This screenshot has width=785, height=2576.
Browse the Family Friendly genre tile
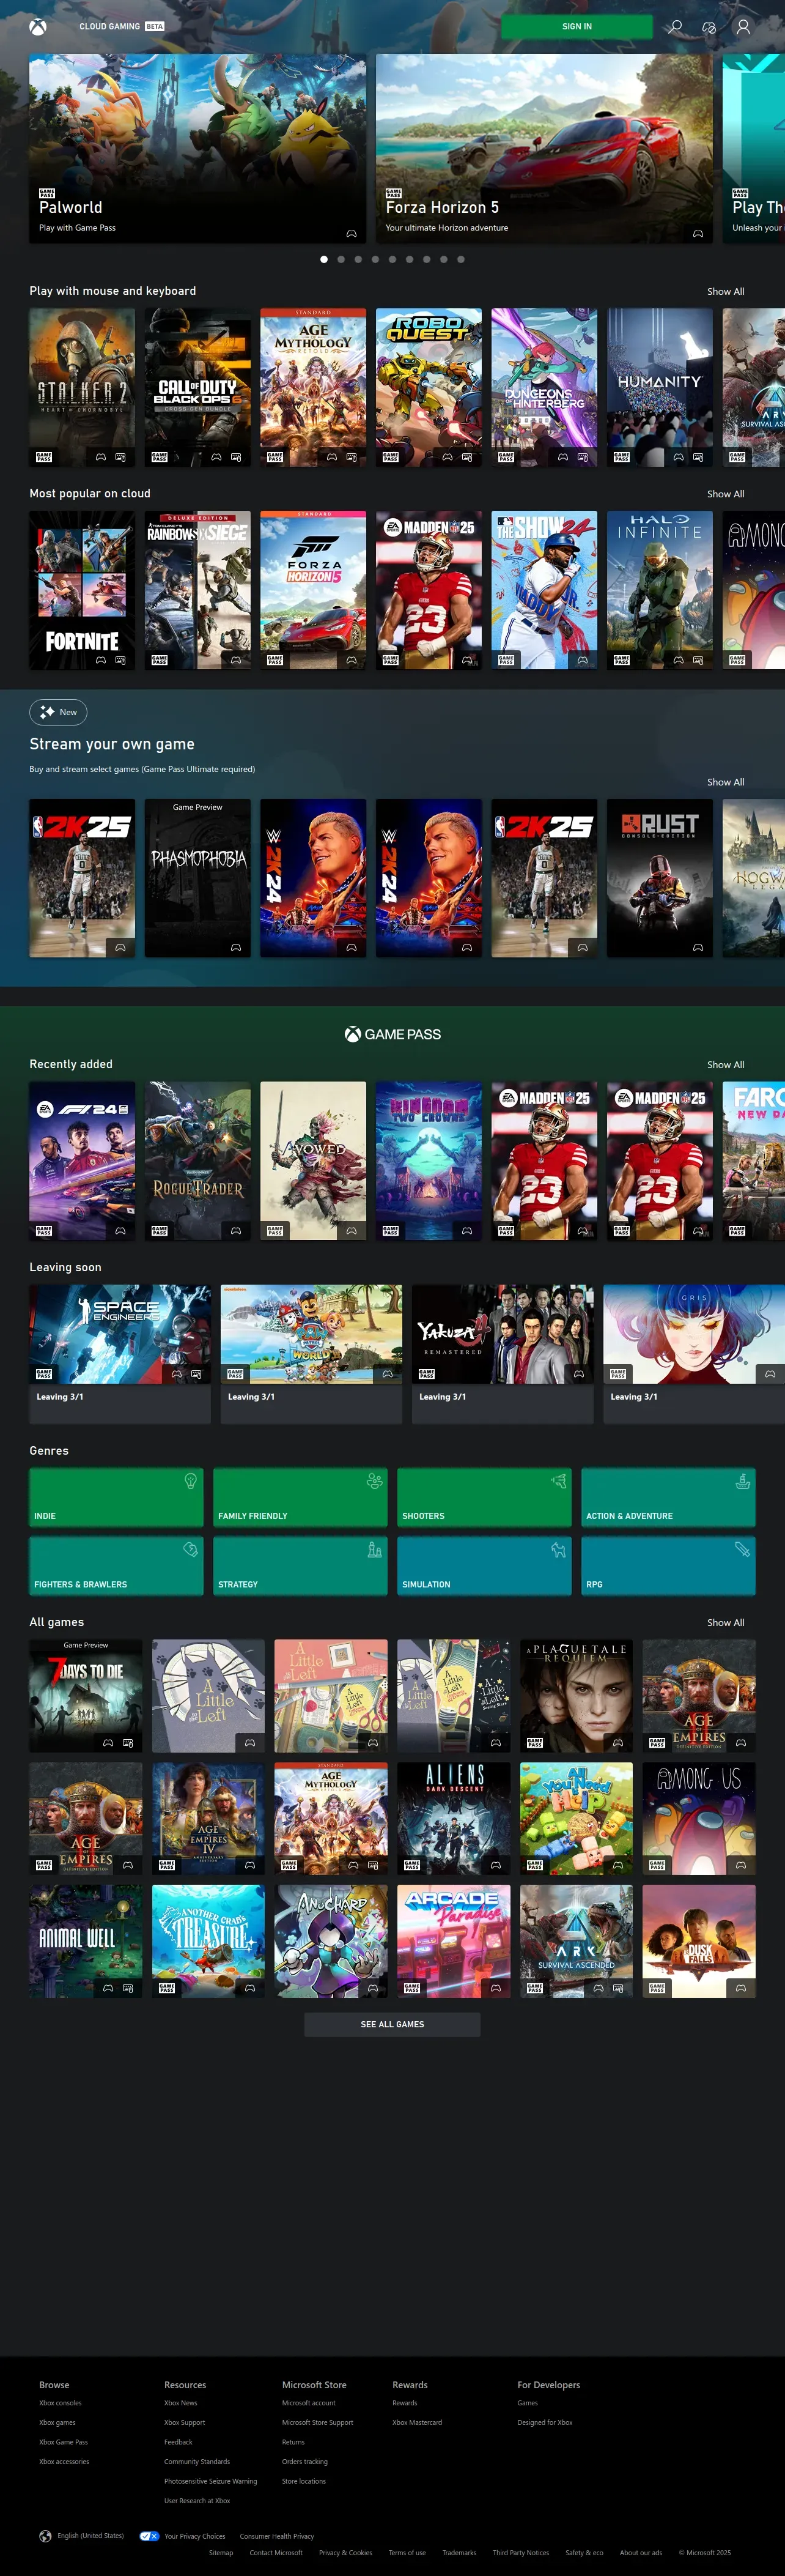coord(300,1497)
